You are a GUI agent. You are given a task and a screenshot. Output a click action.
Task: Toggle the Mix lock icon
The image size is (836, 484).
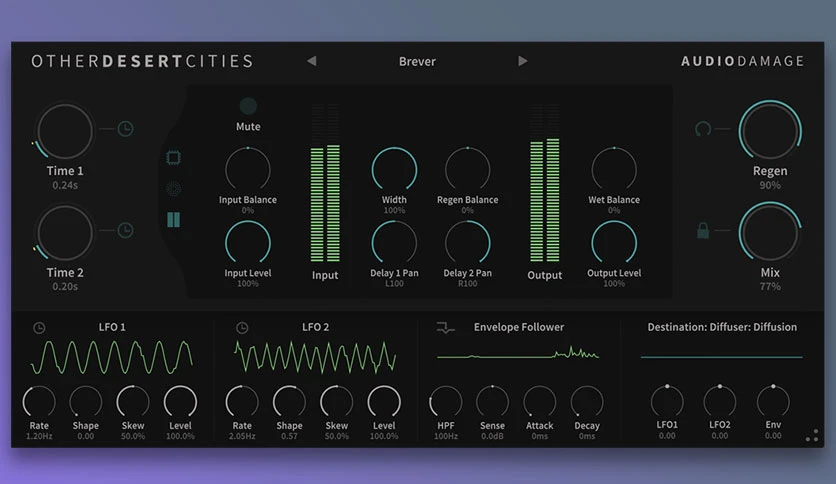703,230
